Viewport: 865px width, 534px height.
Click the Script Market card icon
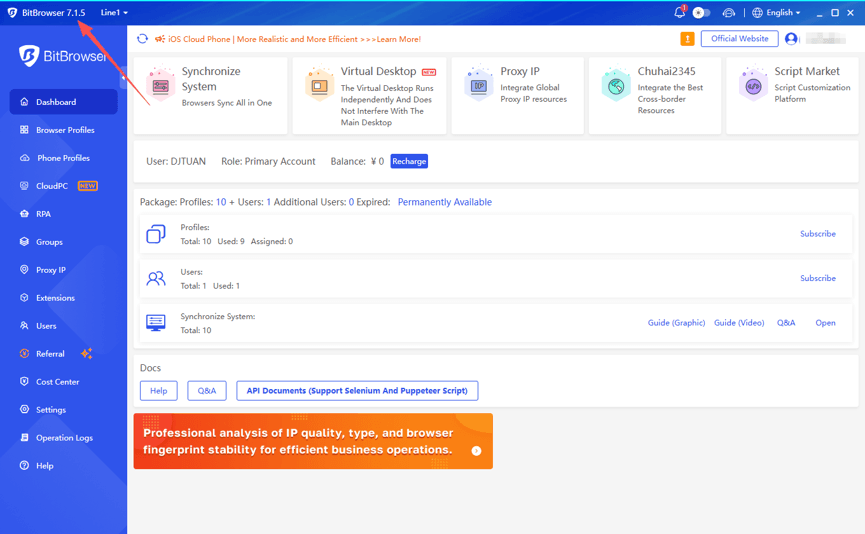coord(754,85)
